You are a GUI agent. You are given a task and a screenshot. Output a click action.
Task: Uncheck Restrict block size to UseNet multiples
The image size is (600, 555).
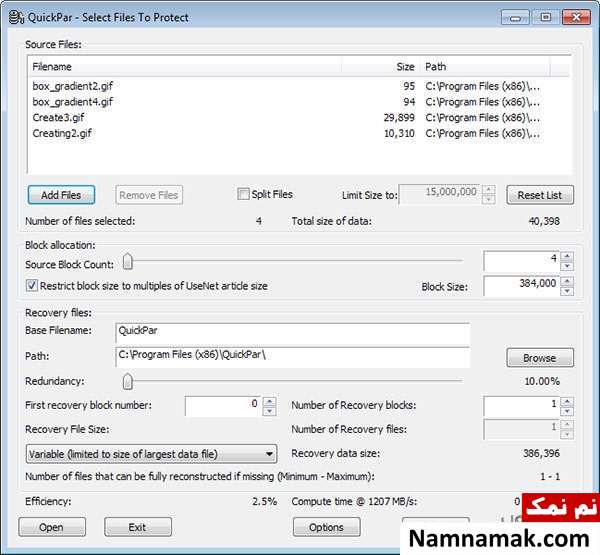coord(31,286)
